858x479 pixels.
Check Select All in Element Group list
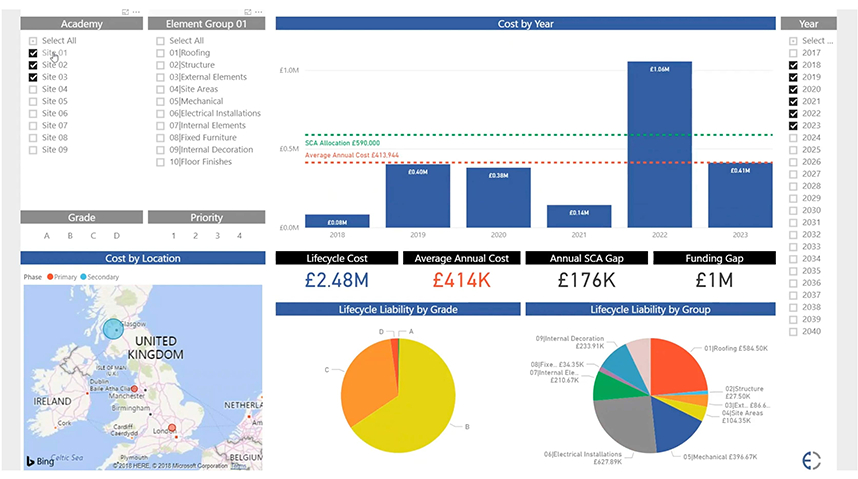pyautogui.click(x=160, y=41)
